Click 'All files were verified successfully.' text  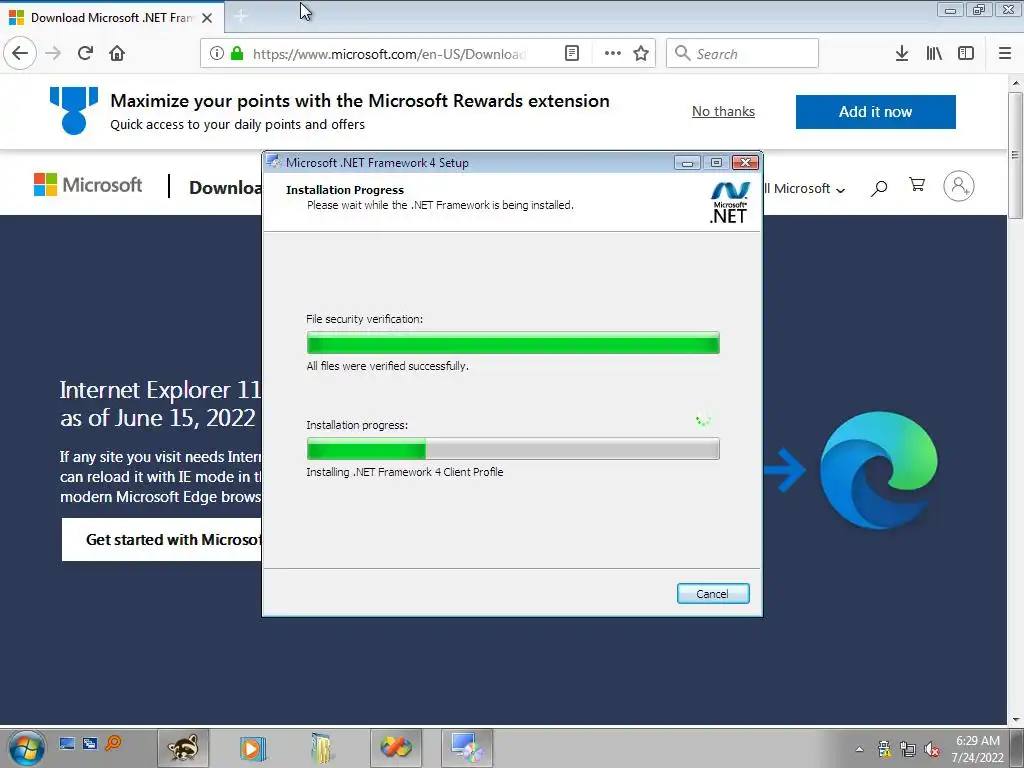[x=387, y=366]
